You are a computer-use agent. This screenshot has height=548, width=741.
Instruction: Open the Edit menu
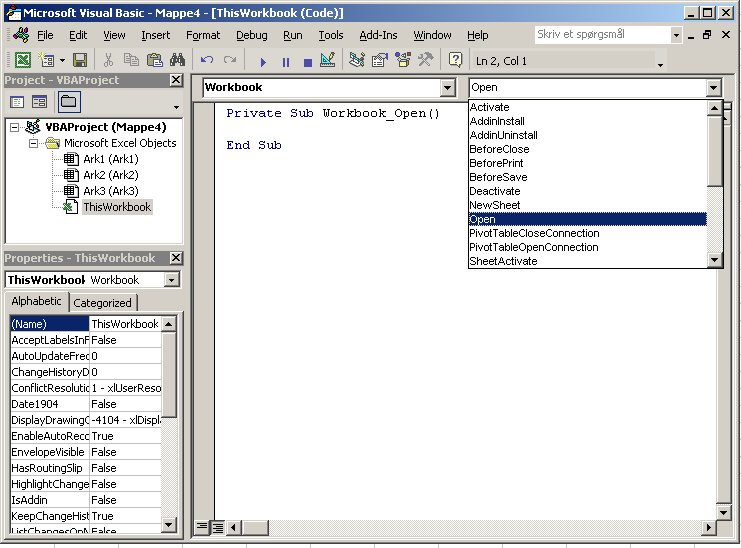pyautogui.click(x=78, y=35)
